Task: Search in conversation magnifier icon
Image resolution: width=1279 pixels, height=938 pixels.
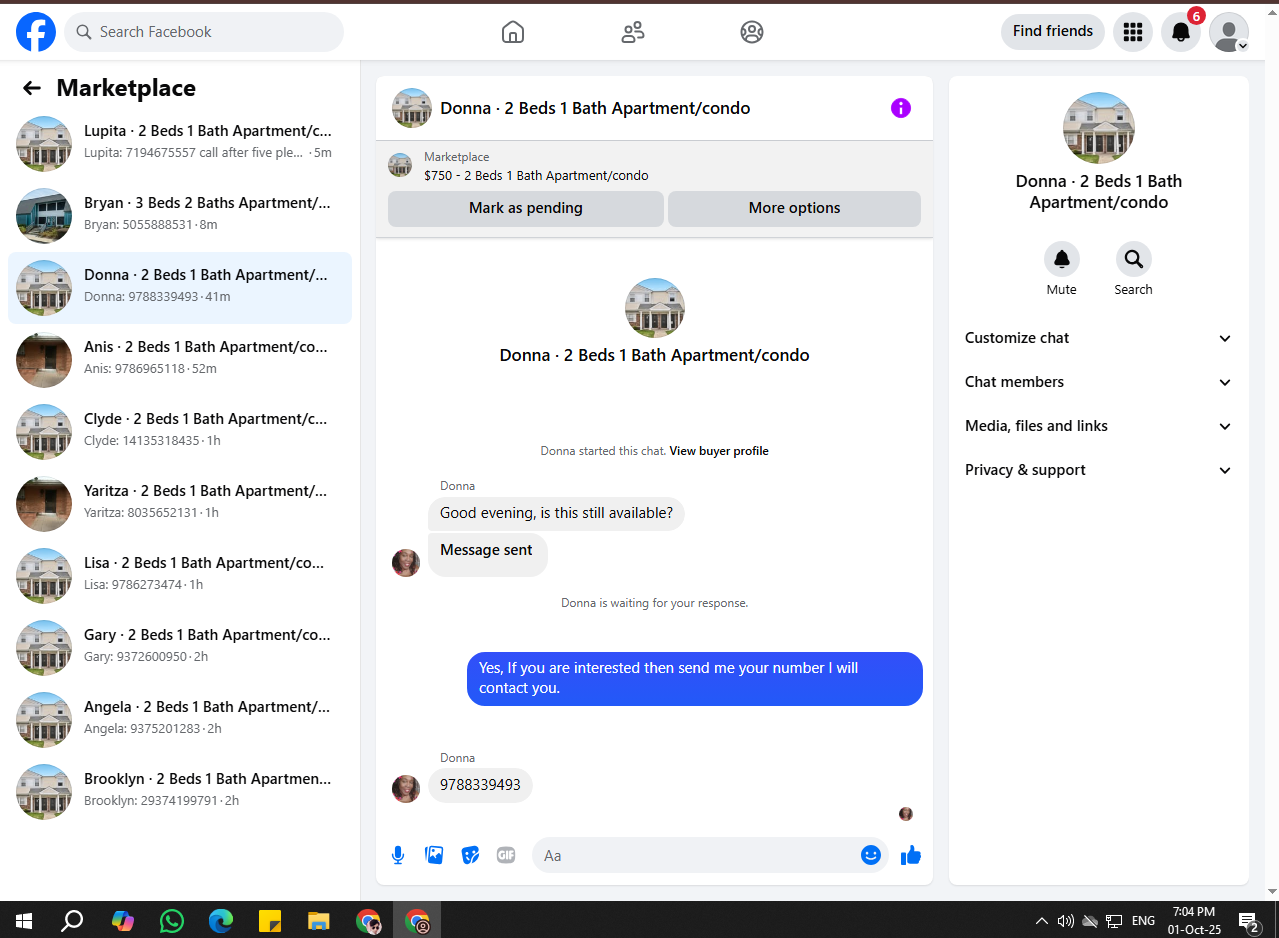Action: (x=1134, y=259)
